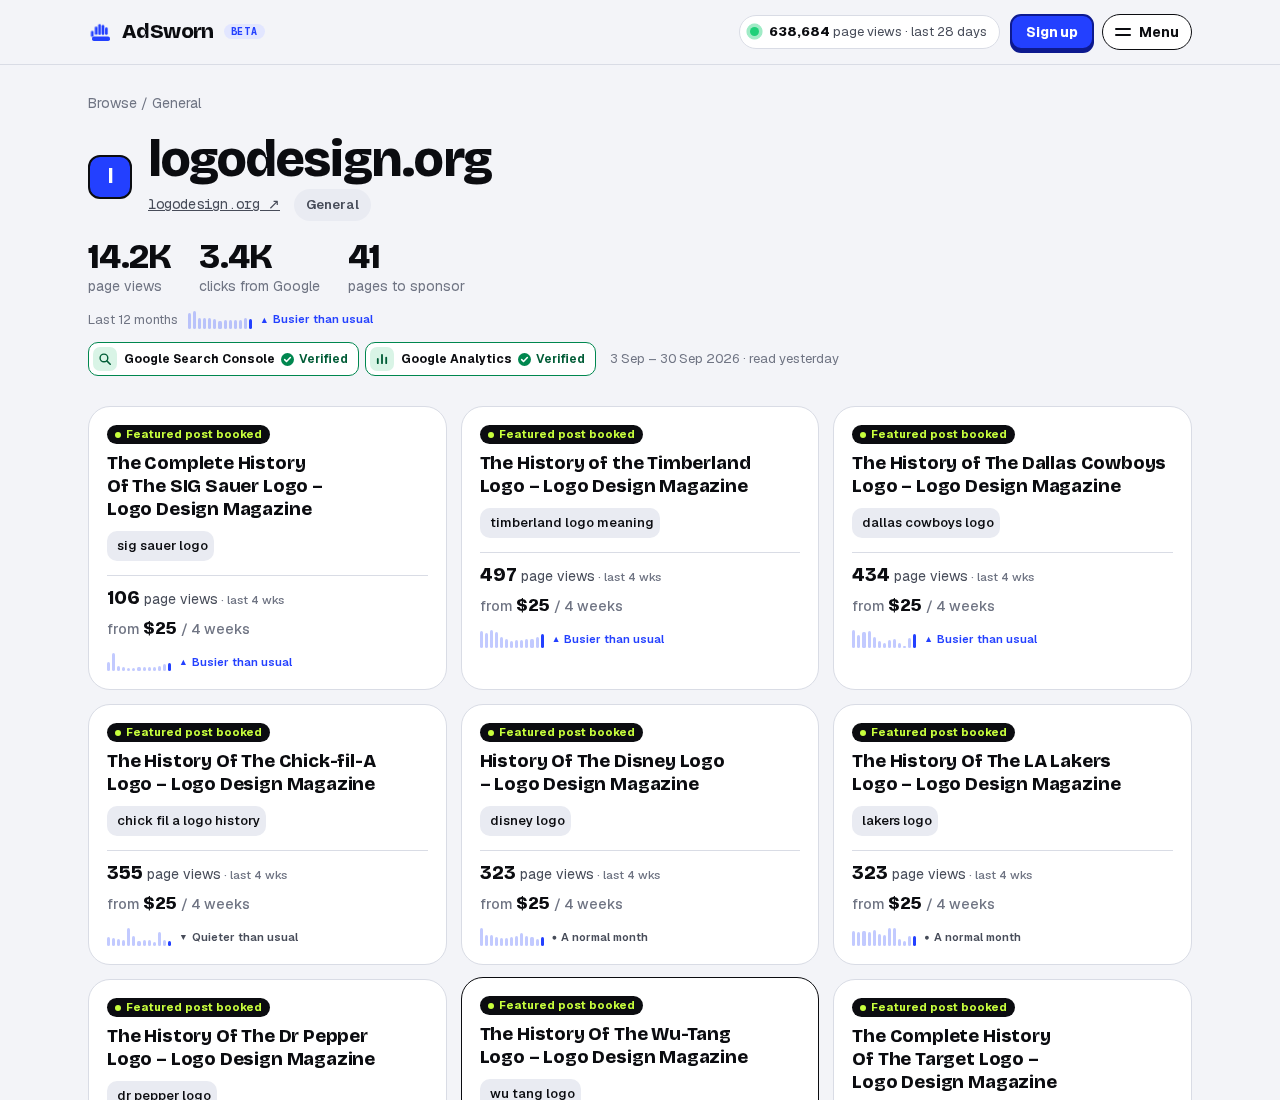Click 'Quieter than usual' on the Chick-fil-A card
This screenshot has width=1280, height=1100.
click(239, 937)
